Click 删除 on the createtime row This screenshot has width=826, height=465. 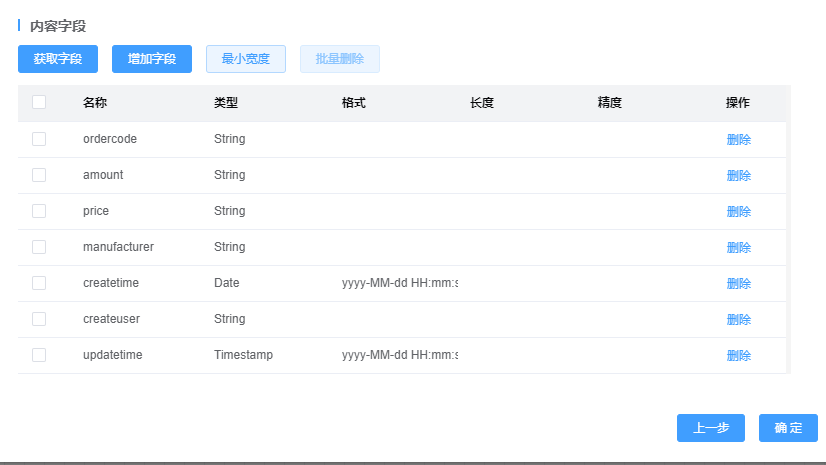coord(738,284)
